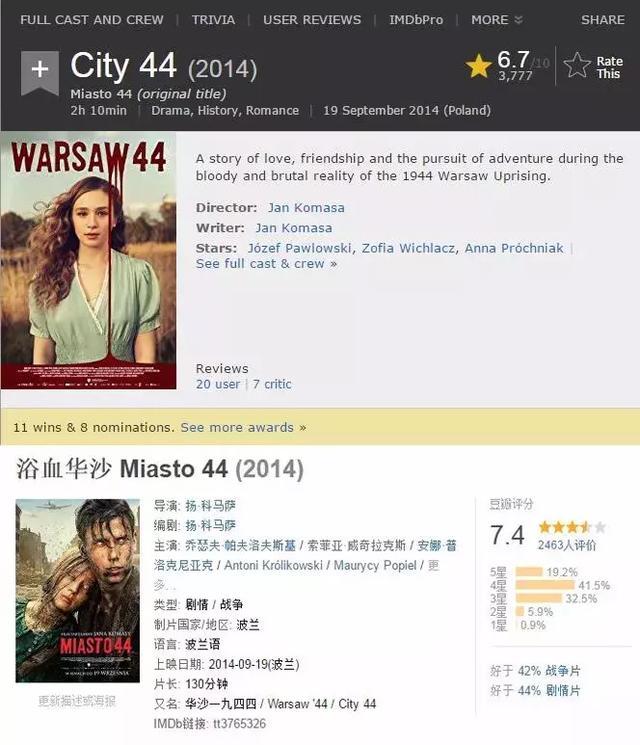Open the IMDbPro link
This screenshot has width=640, height=745.
pos(416,20)
